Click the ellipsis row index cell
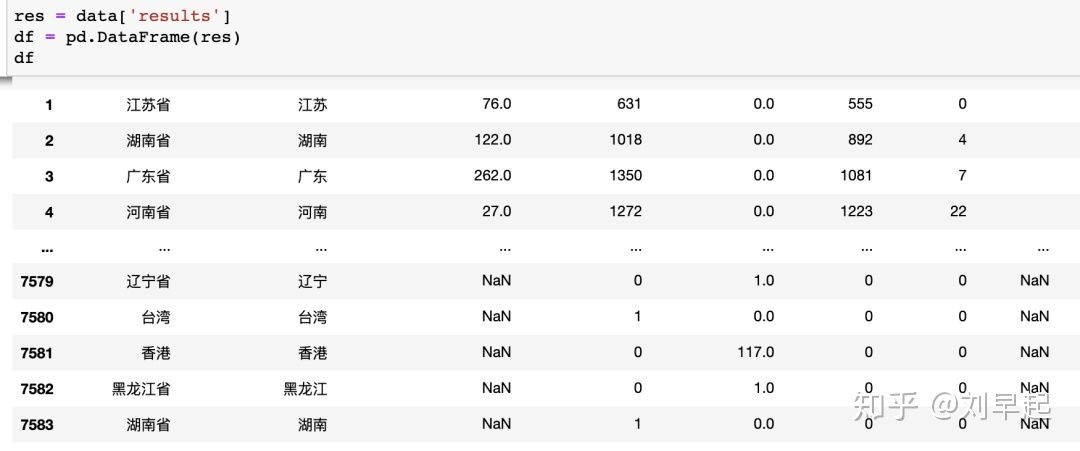 pyautogui.click(x=47, y=247)
